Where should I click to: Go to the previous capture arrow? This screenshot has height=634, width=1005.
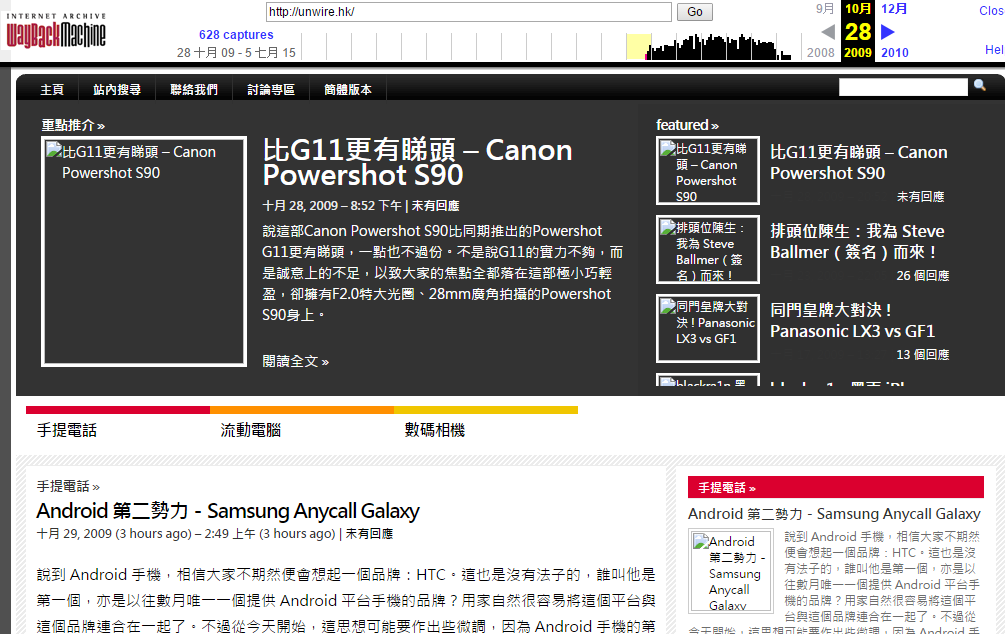[828, 32]
